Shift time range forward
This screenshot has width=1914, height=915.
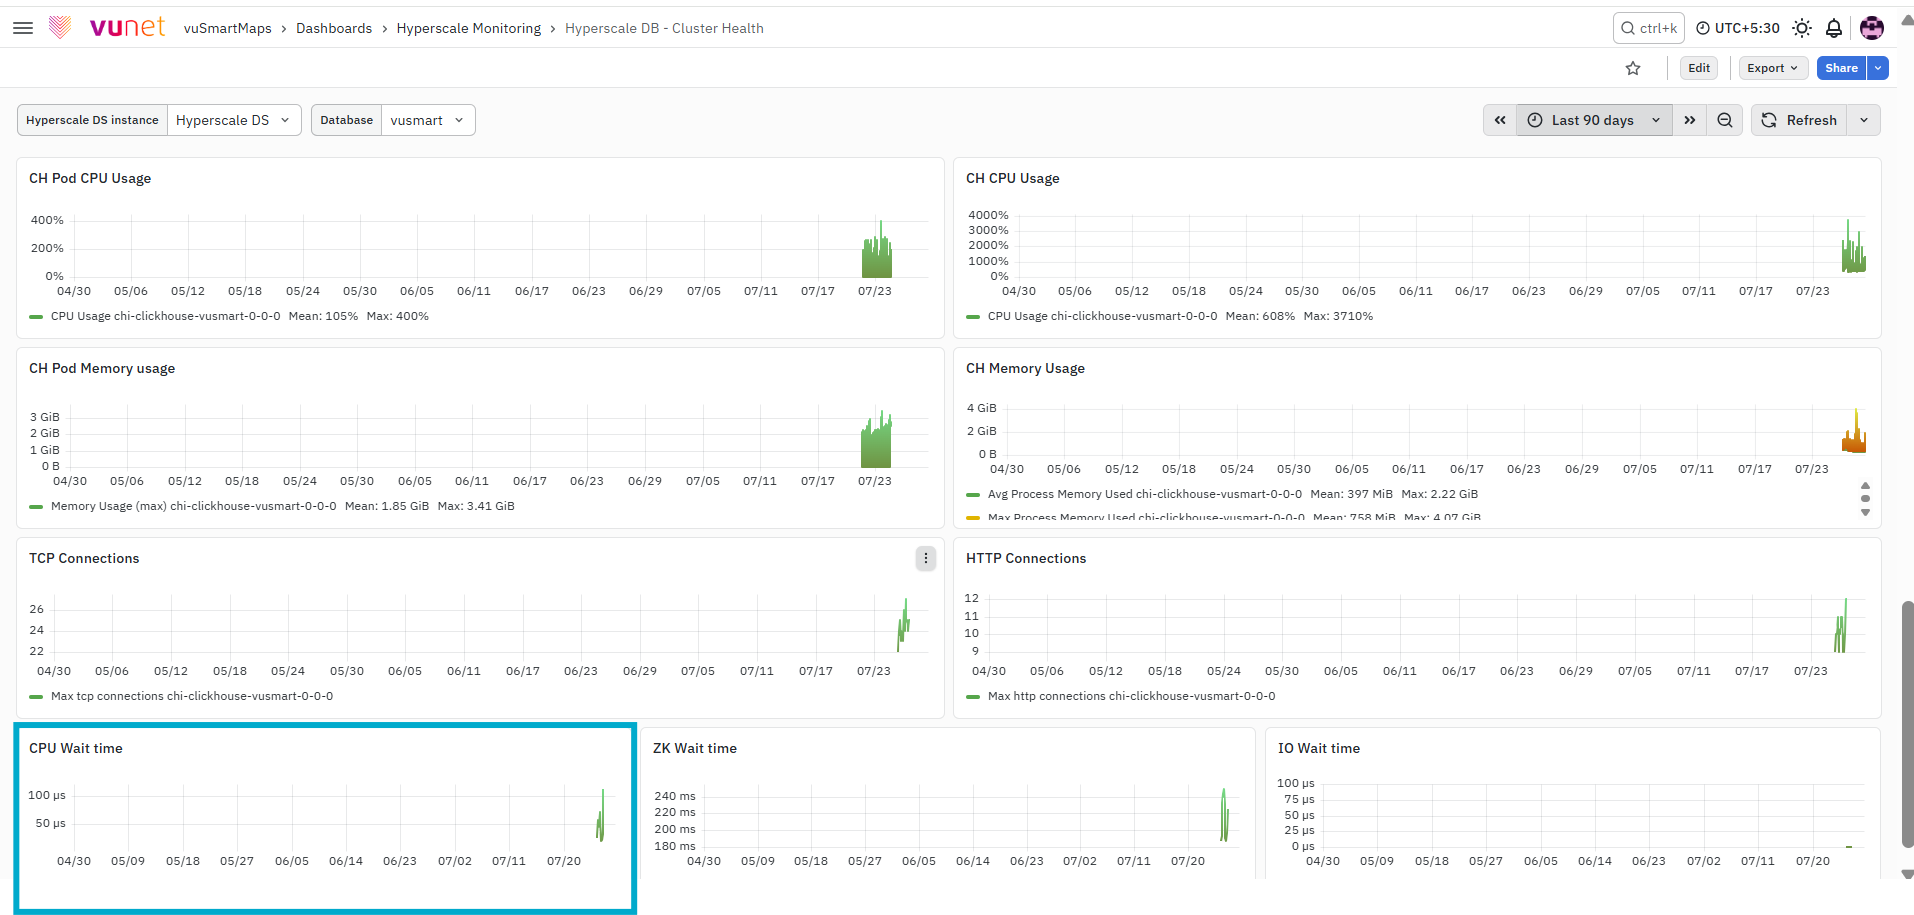pyautogui.click(x=1690, y=120)
